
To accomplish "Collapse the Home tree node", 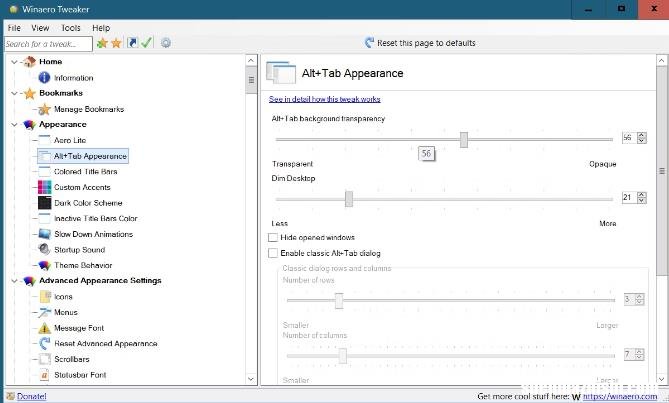I will (x=15, y=62).
